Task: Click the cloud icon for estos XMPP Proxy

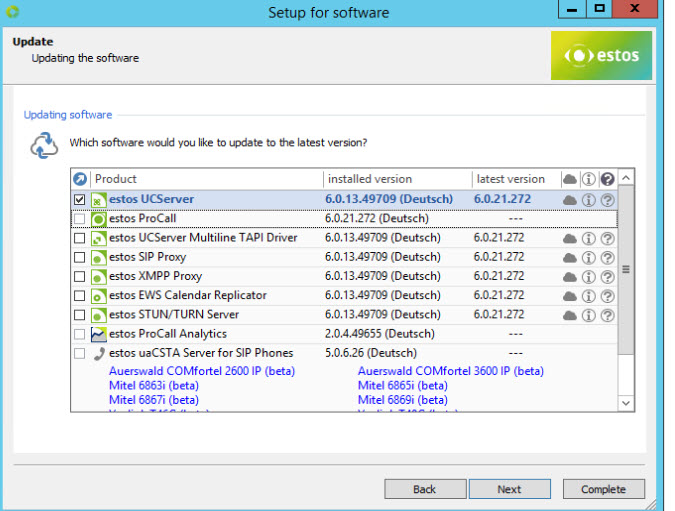Action: (570, 277)
